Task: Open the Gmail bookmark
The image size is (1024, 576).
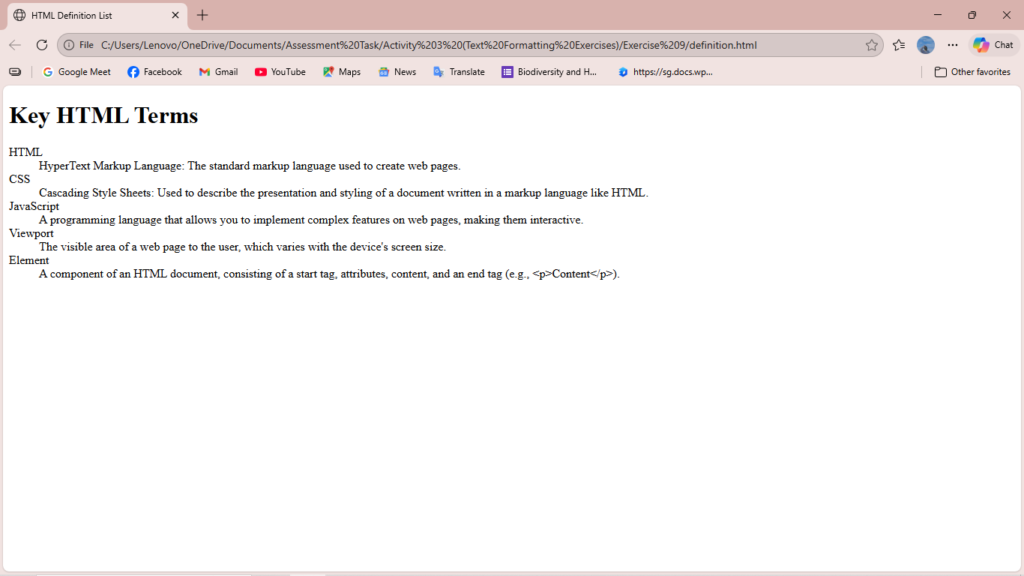Action: 218,72
